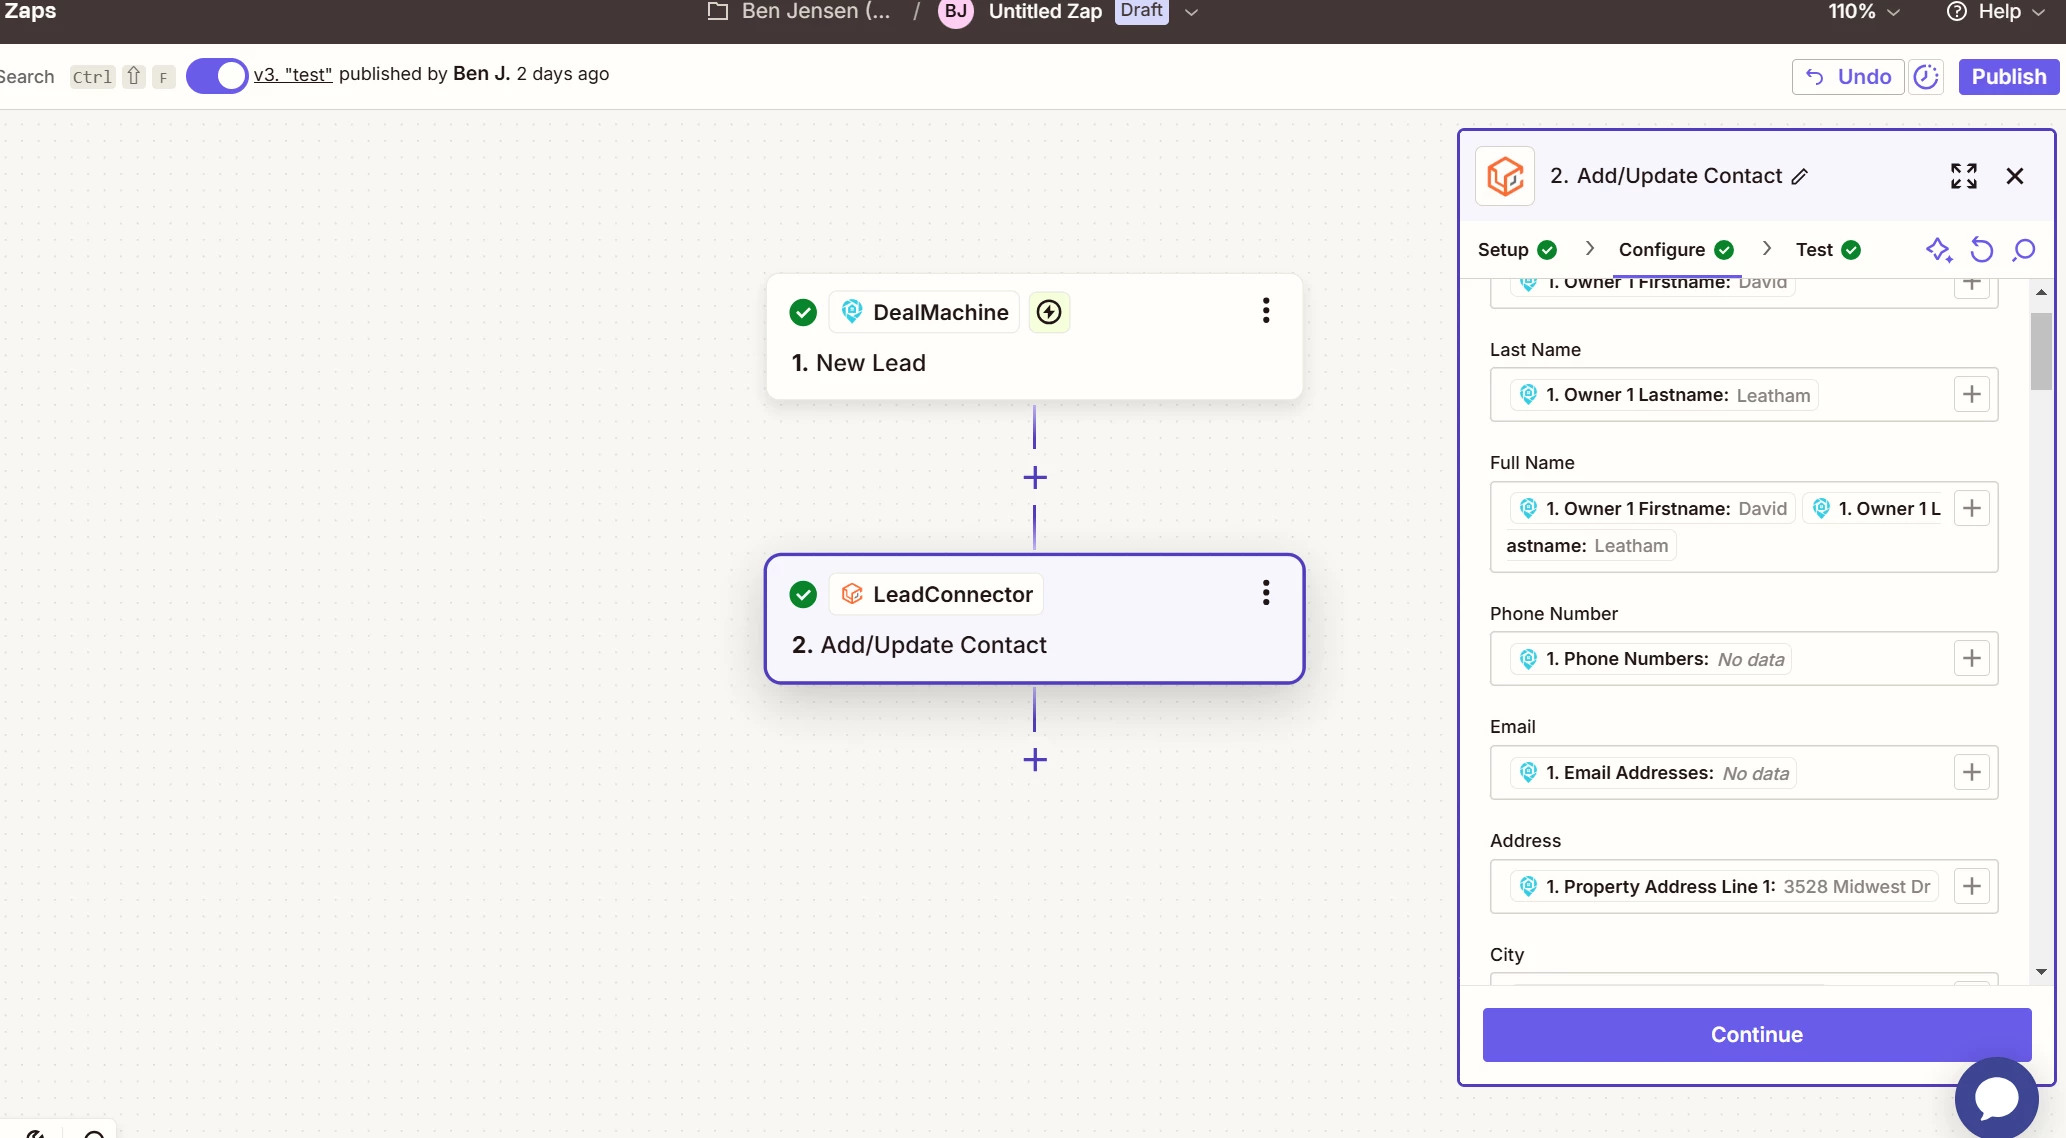Open the DealMachine step three-dot menu
The width and height of the screenshot is (2066, 1138).
(x=1266, y=311)
